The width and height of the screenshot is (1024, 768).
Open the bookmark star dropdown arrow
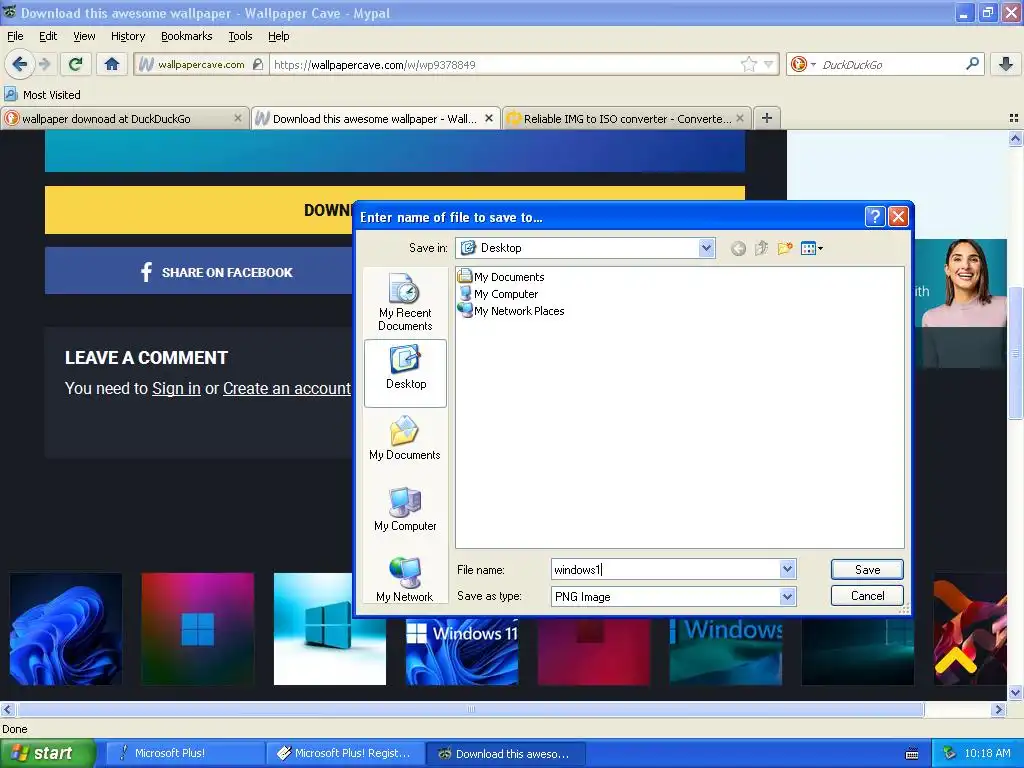[768, 64]
